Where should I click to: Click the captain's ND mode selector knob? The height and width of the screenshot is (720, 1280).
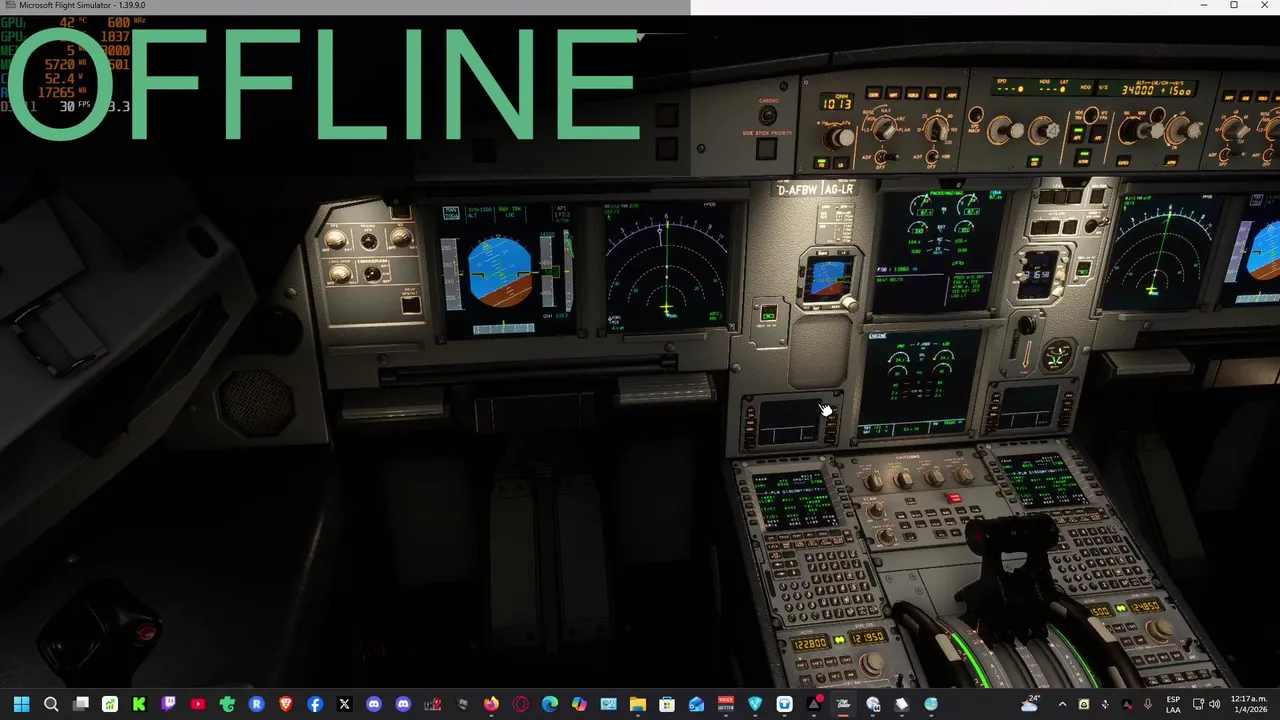[885, 129]
